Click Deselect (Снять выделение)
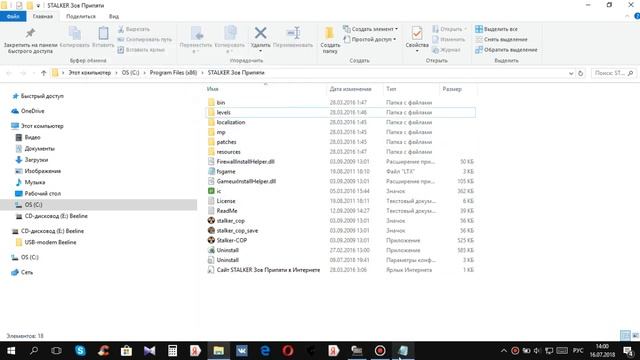The image size is (640, 360). tap(501, 39)
